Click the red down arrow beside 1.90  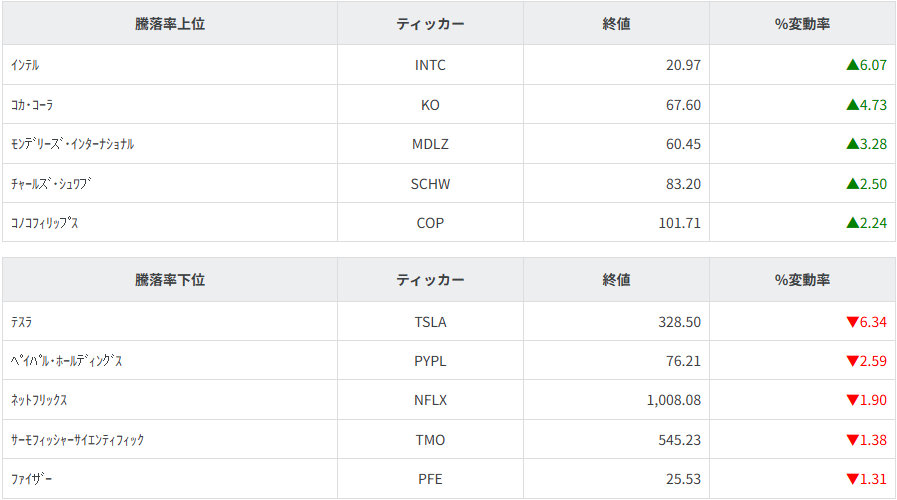click(x=852, y=401)
